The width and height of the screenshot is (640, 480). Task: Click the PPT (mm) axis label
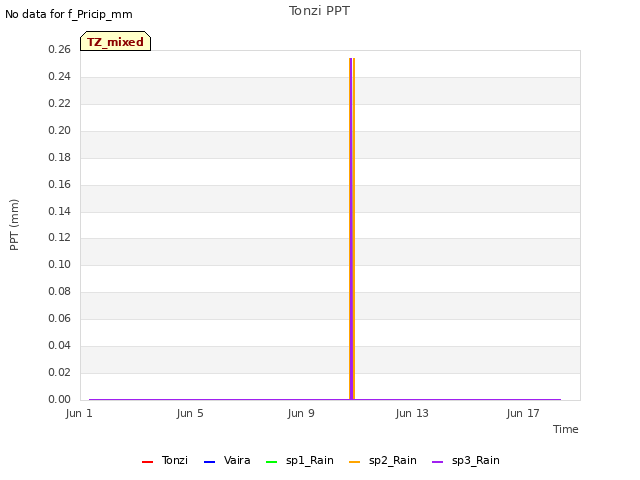(x=14, y=225)
